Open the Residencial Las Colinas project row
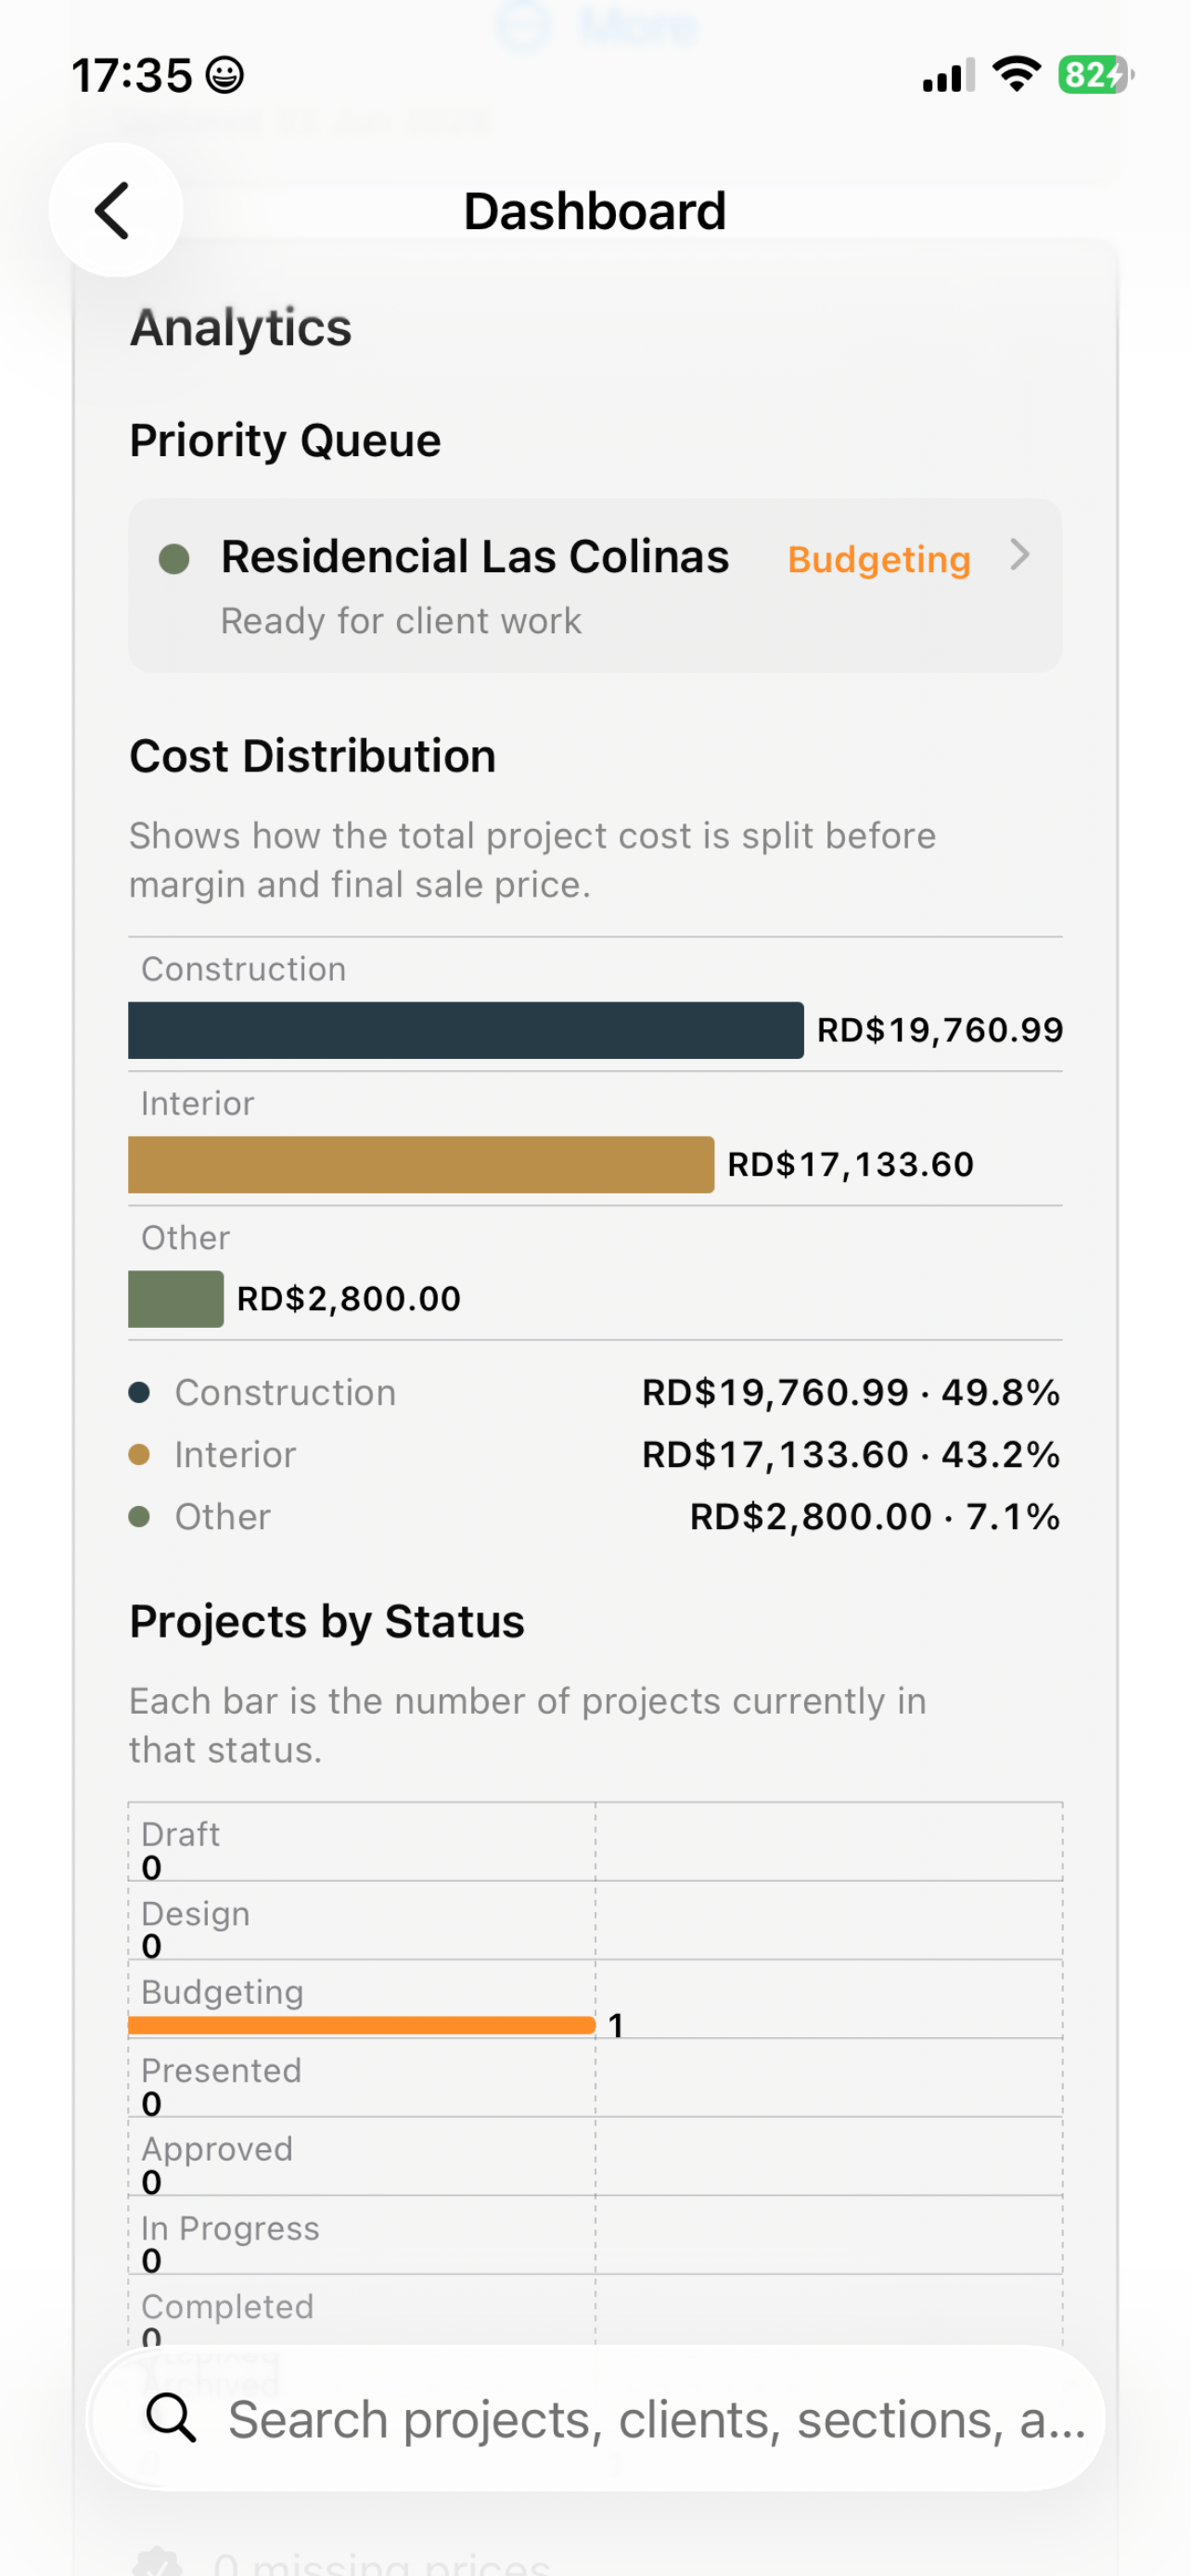This screenshot has width=1191, height=2576. [x=595, y=585]
